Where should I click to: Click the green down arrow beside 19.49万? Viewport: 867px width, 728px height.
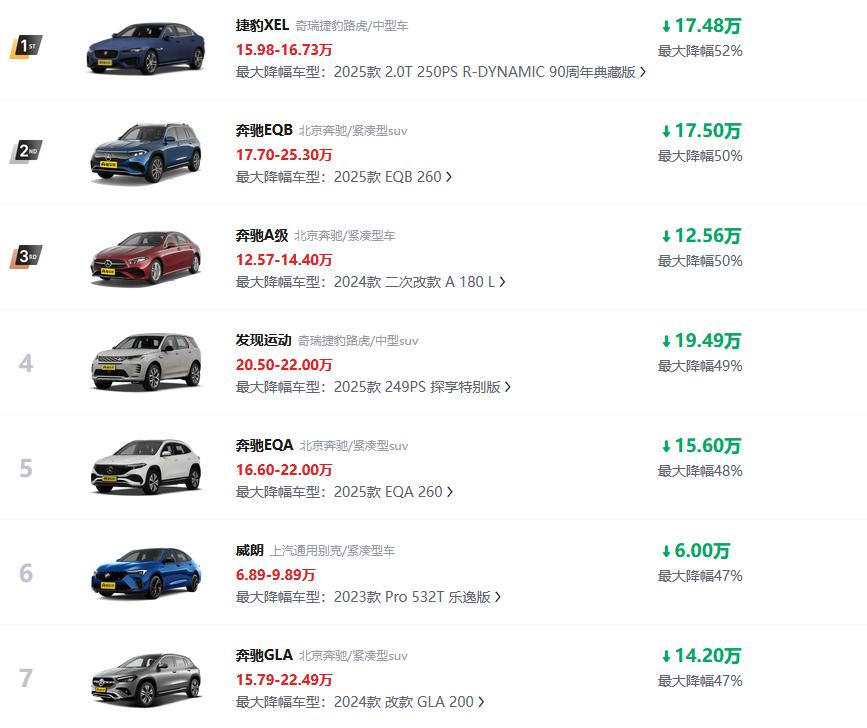pos(665,341)
